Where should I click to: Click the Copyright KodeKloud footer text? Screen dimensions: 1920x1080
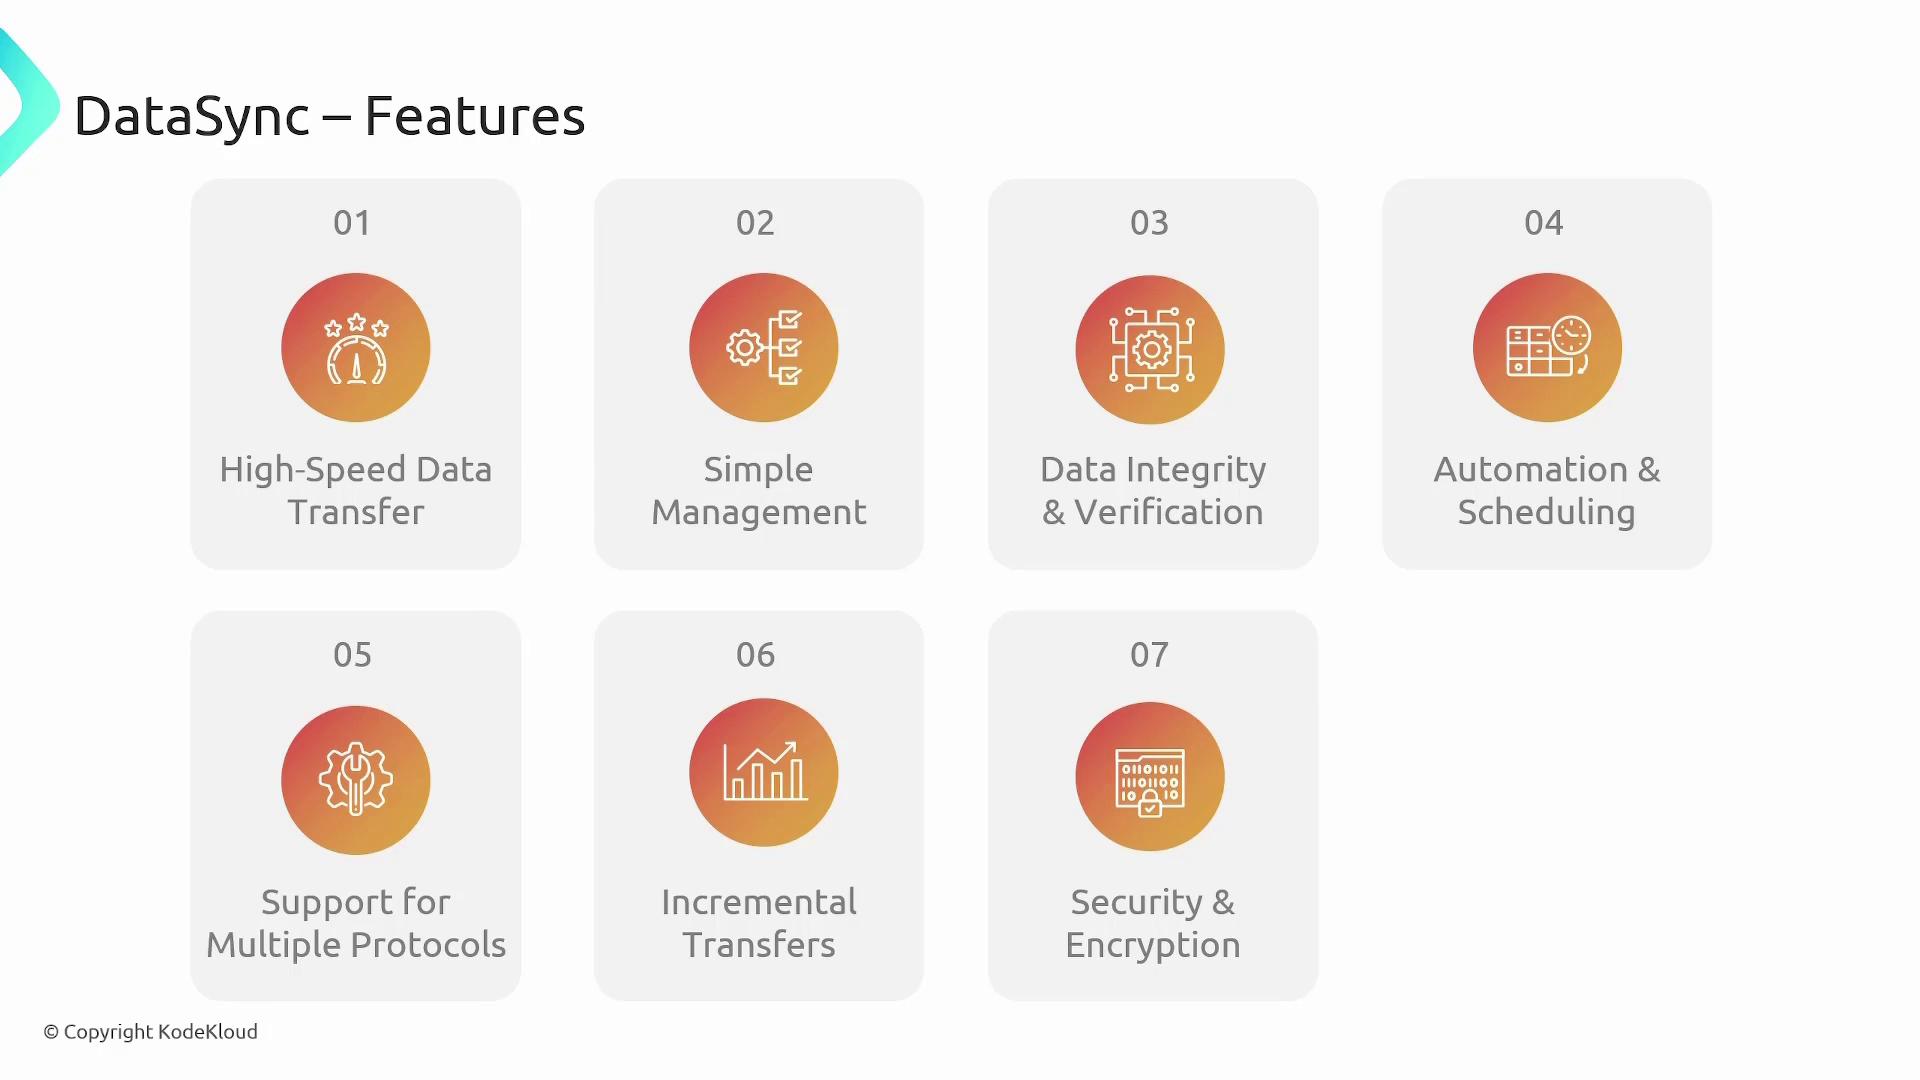(150, 1031)
